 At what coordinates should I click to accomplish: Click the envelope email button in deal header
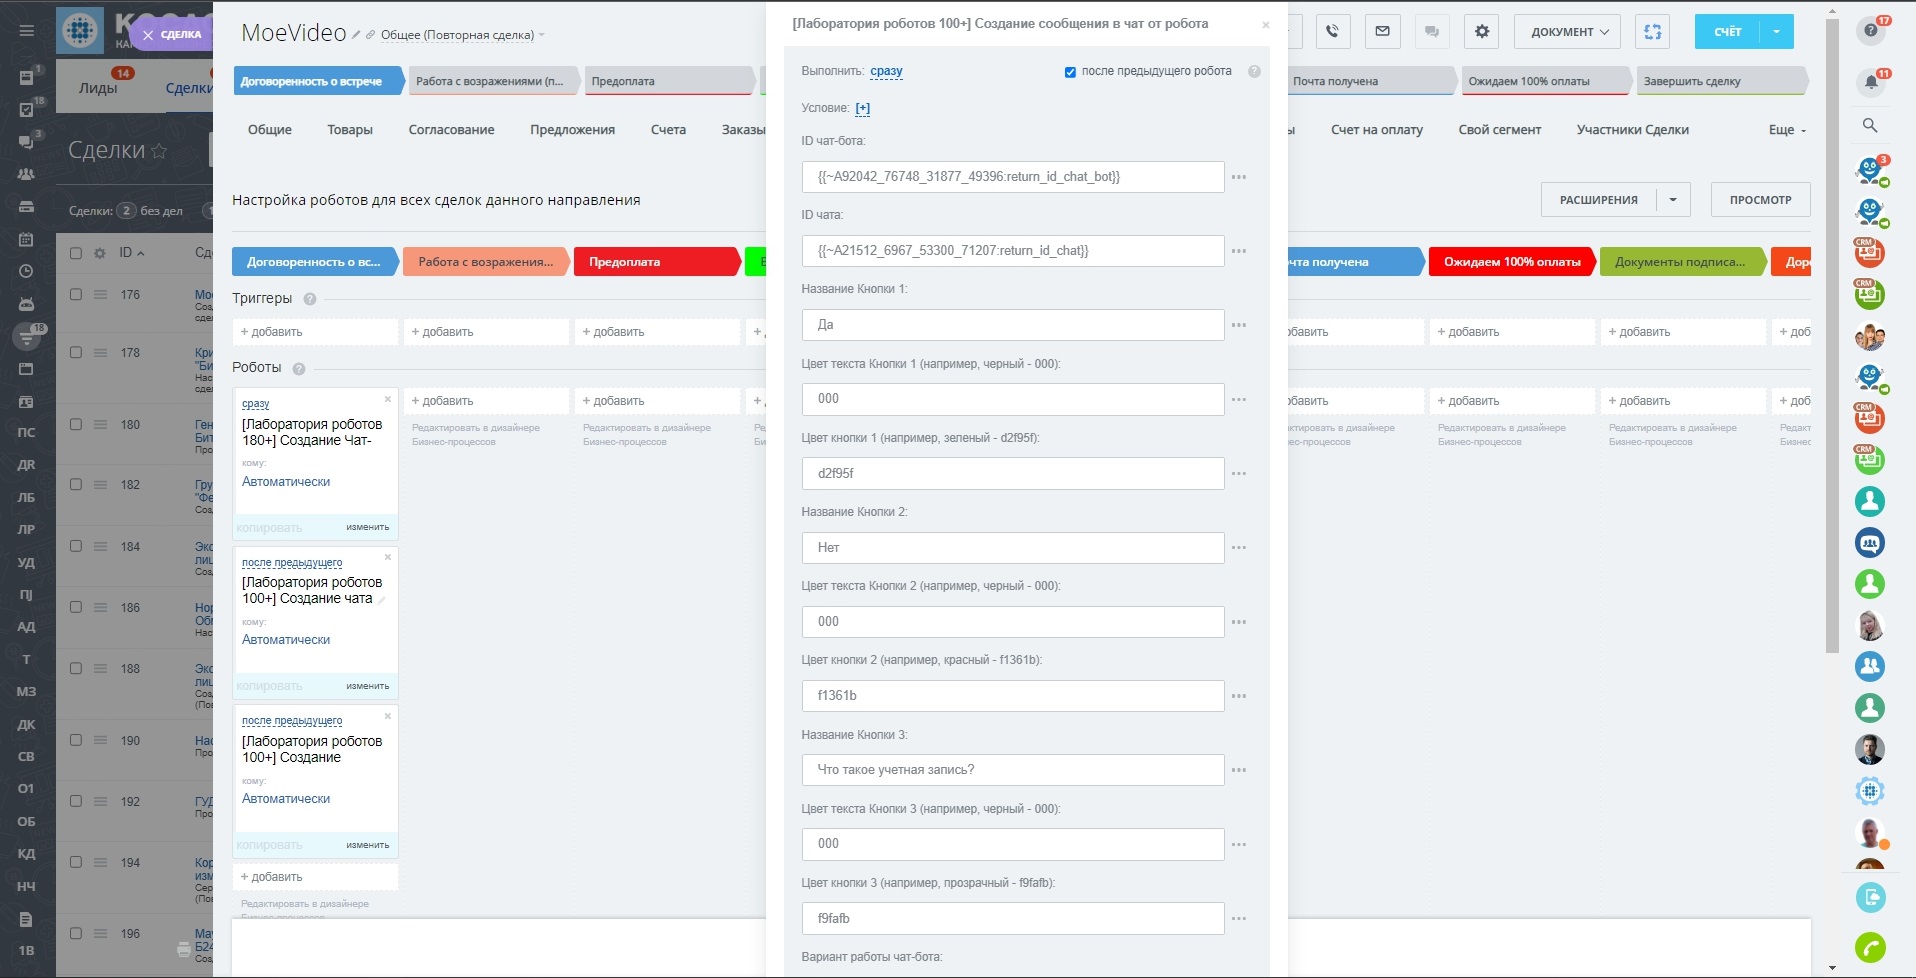pyautogui.click(x=1382, y=31)
